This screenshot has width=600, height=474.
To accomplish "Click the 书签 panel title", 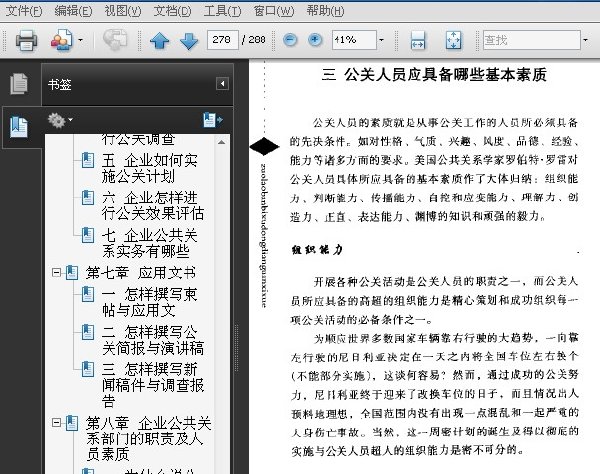I will pyautogui.click(x=60, y=84).
